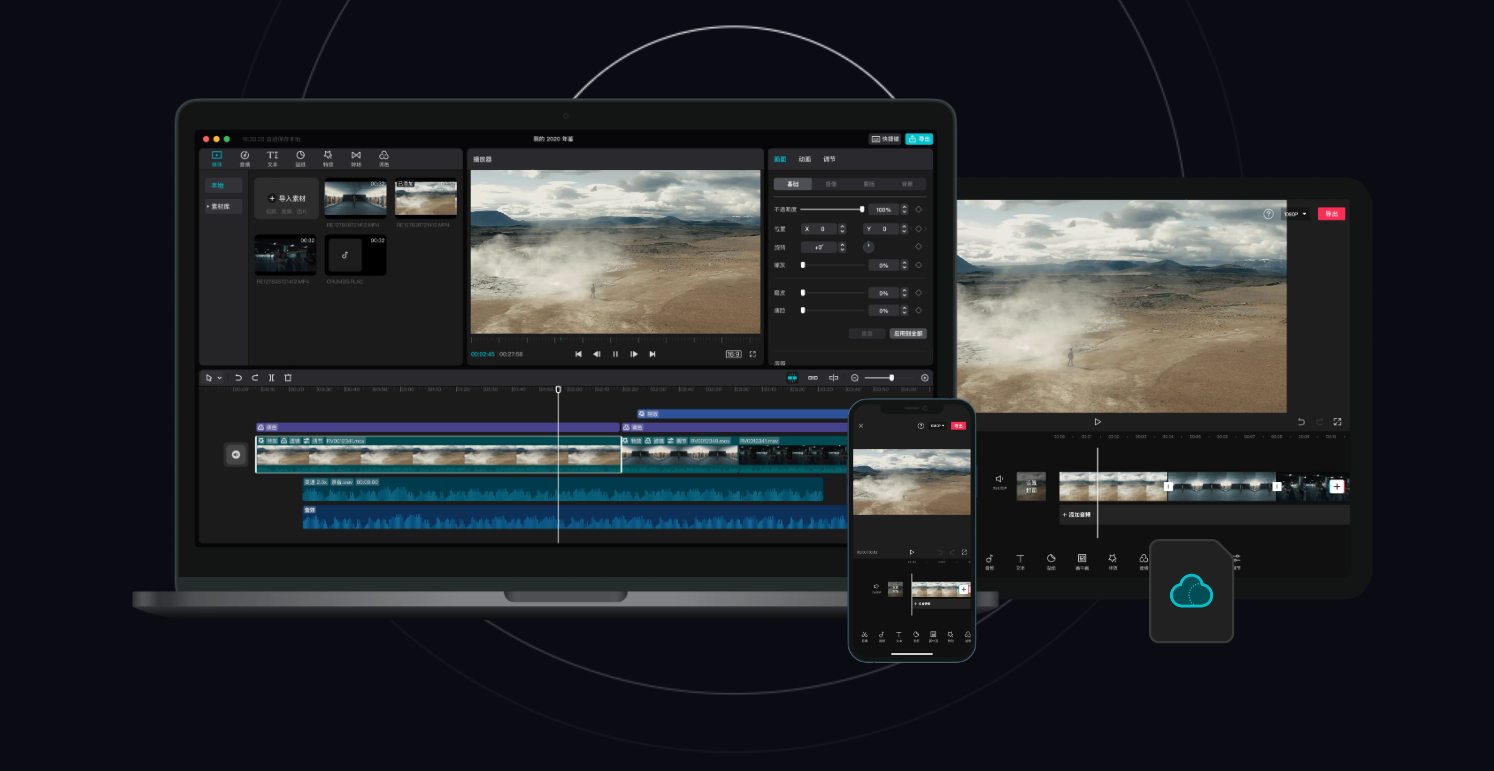Click the large cloud file icon
Image resolution: width=1494 pixels, height=771 pixels.
coord(1191,592)
